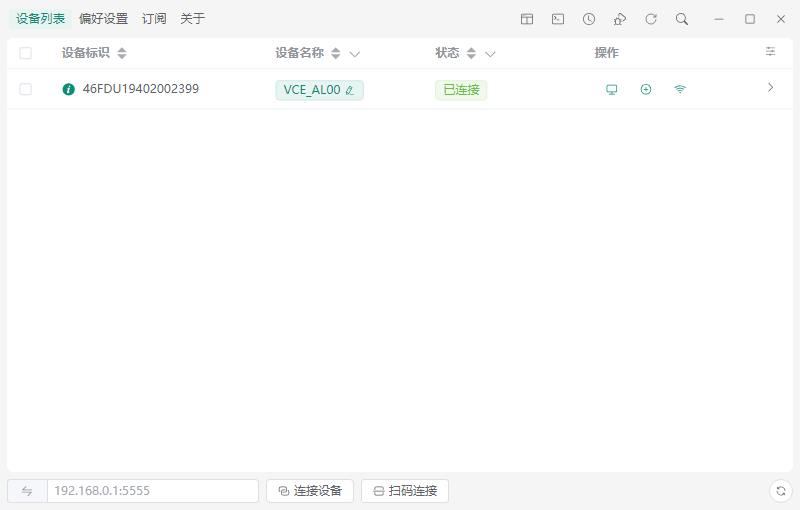Click 设备标识 column header label

[86, 53]
